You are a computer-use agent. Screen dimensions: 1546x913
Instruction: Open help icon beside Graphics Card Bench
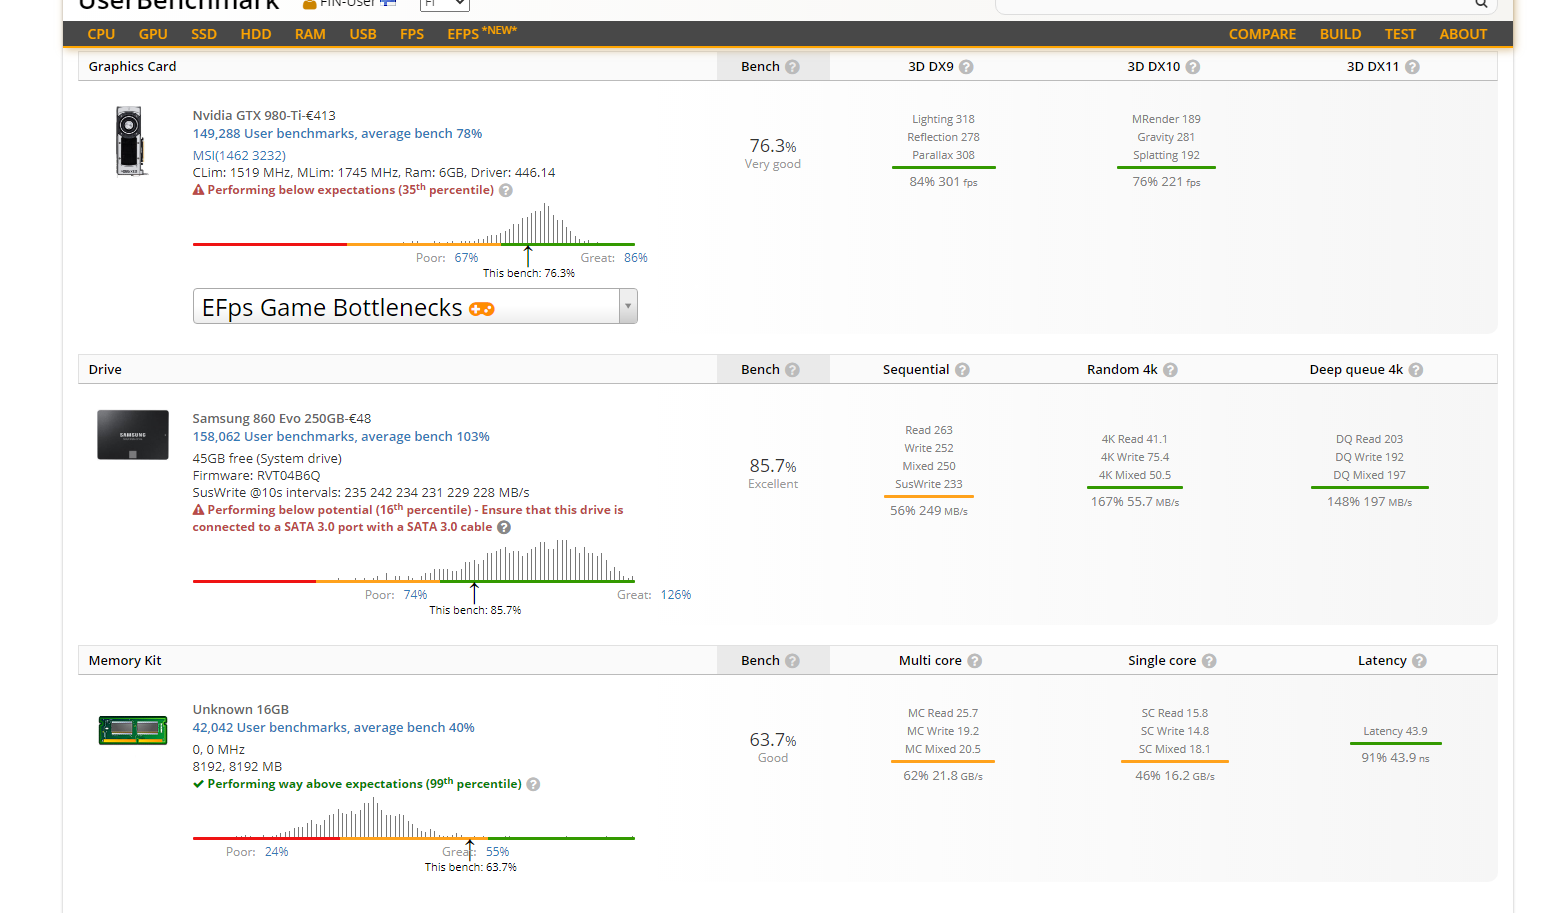(792, 67)
